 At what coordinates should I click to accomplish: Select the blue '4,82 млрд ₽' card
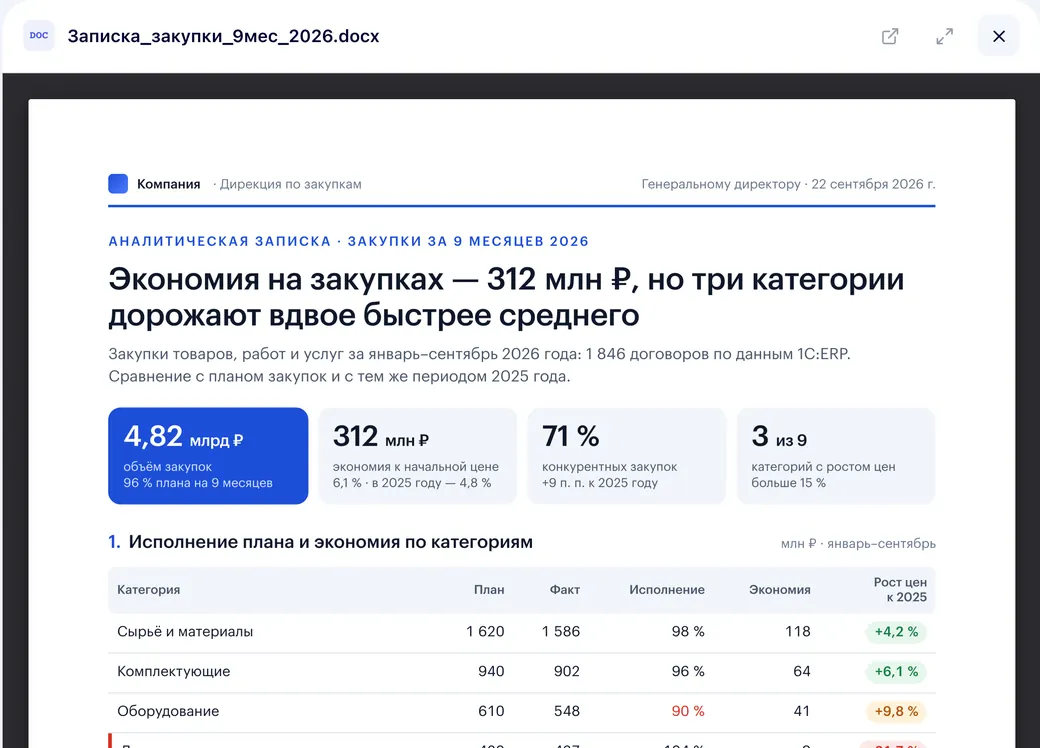click(x=208, y=456)
